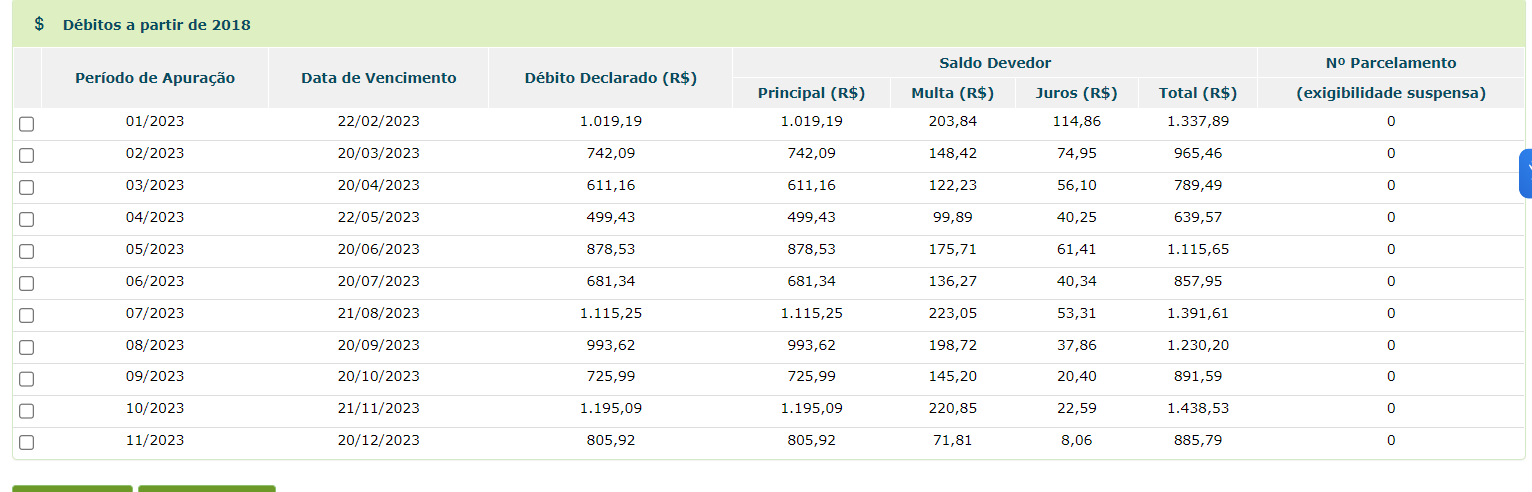This screenshot has height=492, width=1532.
Task: Click the dollar sign icon beside Débitos
Action: click(39, 24)
